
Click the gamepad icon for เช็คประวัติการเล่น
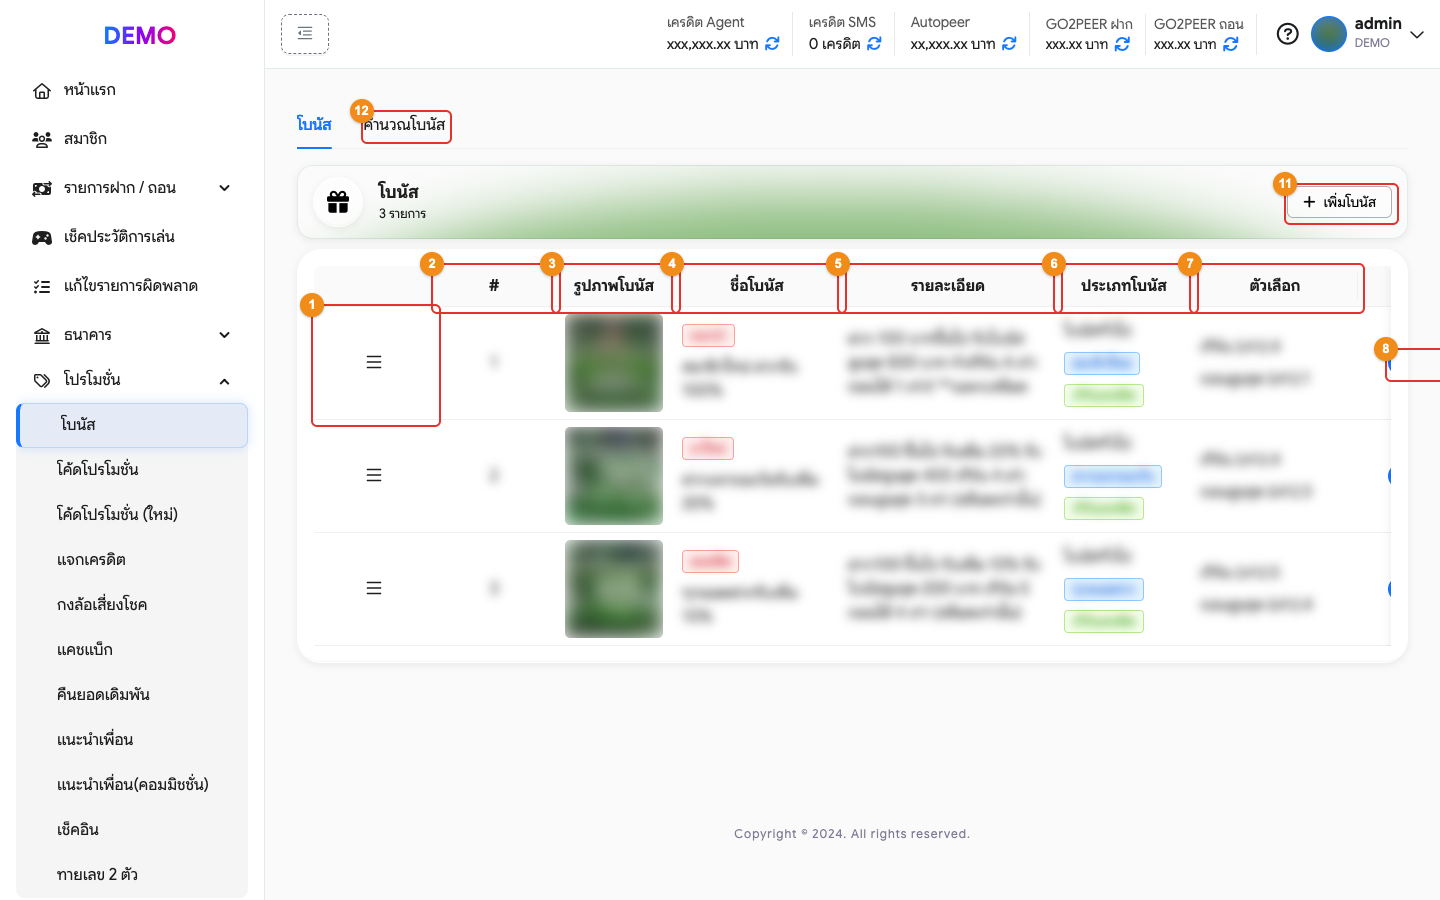pyautogui.click(x=42, y=238)
